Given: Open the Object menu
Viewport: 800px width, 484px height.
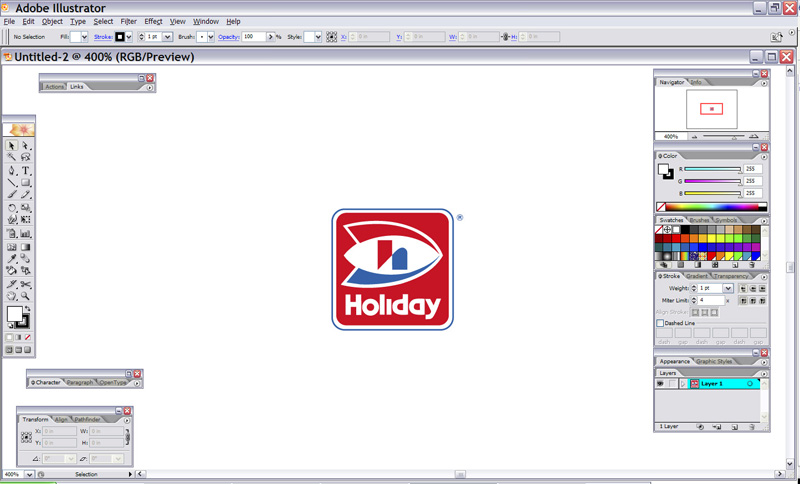Looking at the screenshot, I should (x=52, y=21).
